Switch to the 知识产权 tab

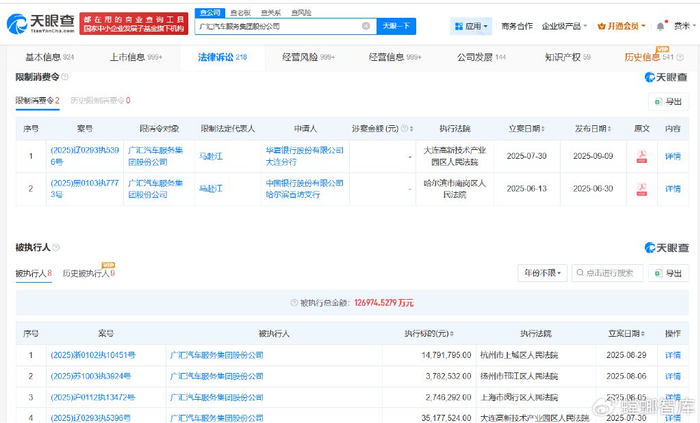[x=567, y=57]
